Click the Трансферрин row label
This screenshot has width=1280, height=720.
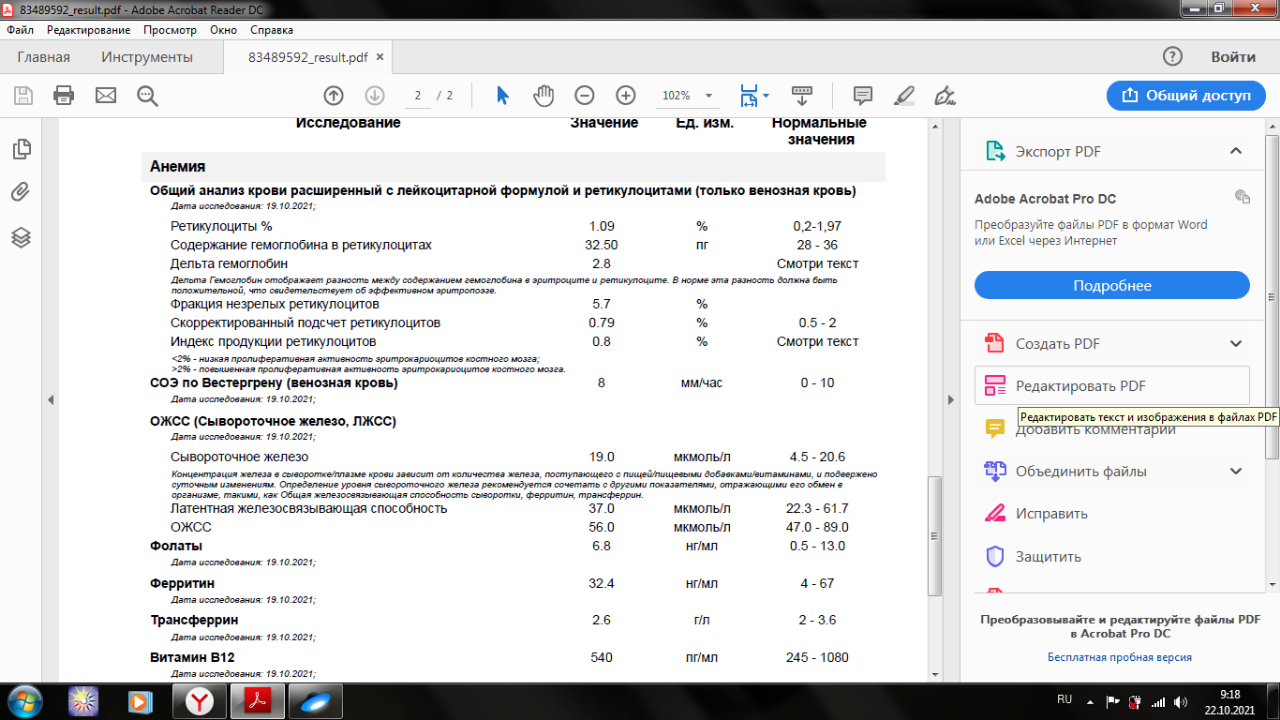[194, 620]
